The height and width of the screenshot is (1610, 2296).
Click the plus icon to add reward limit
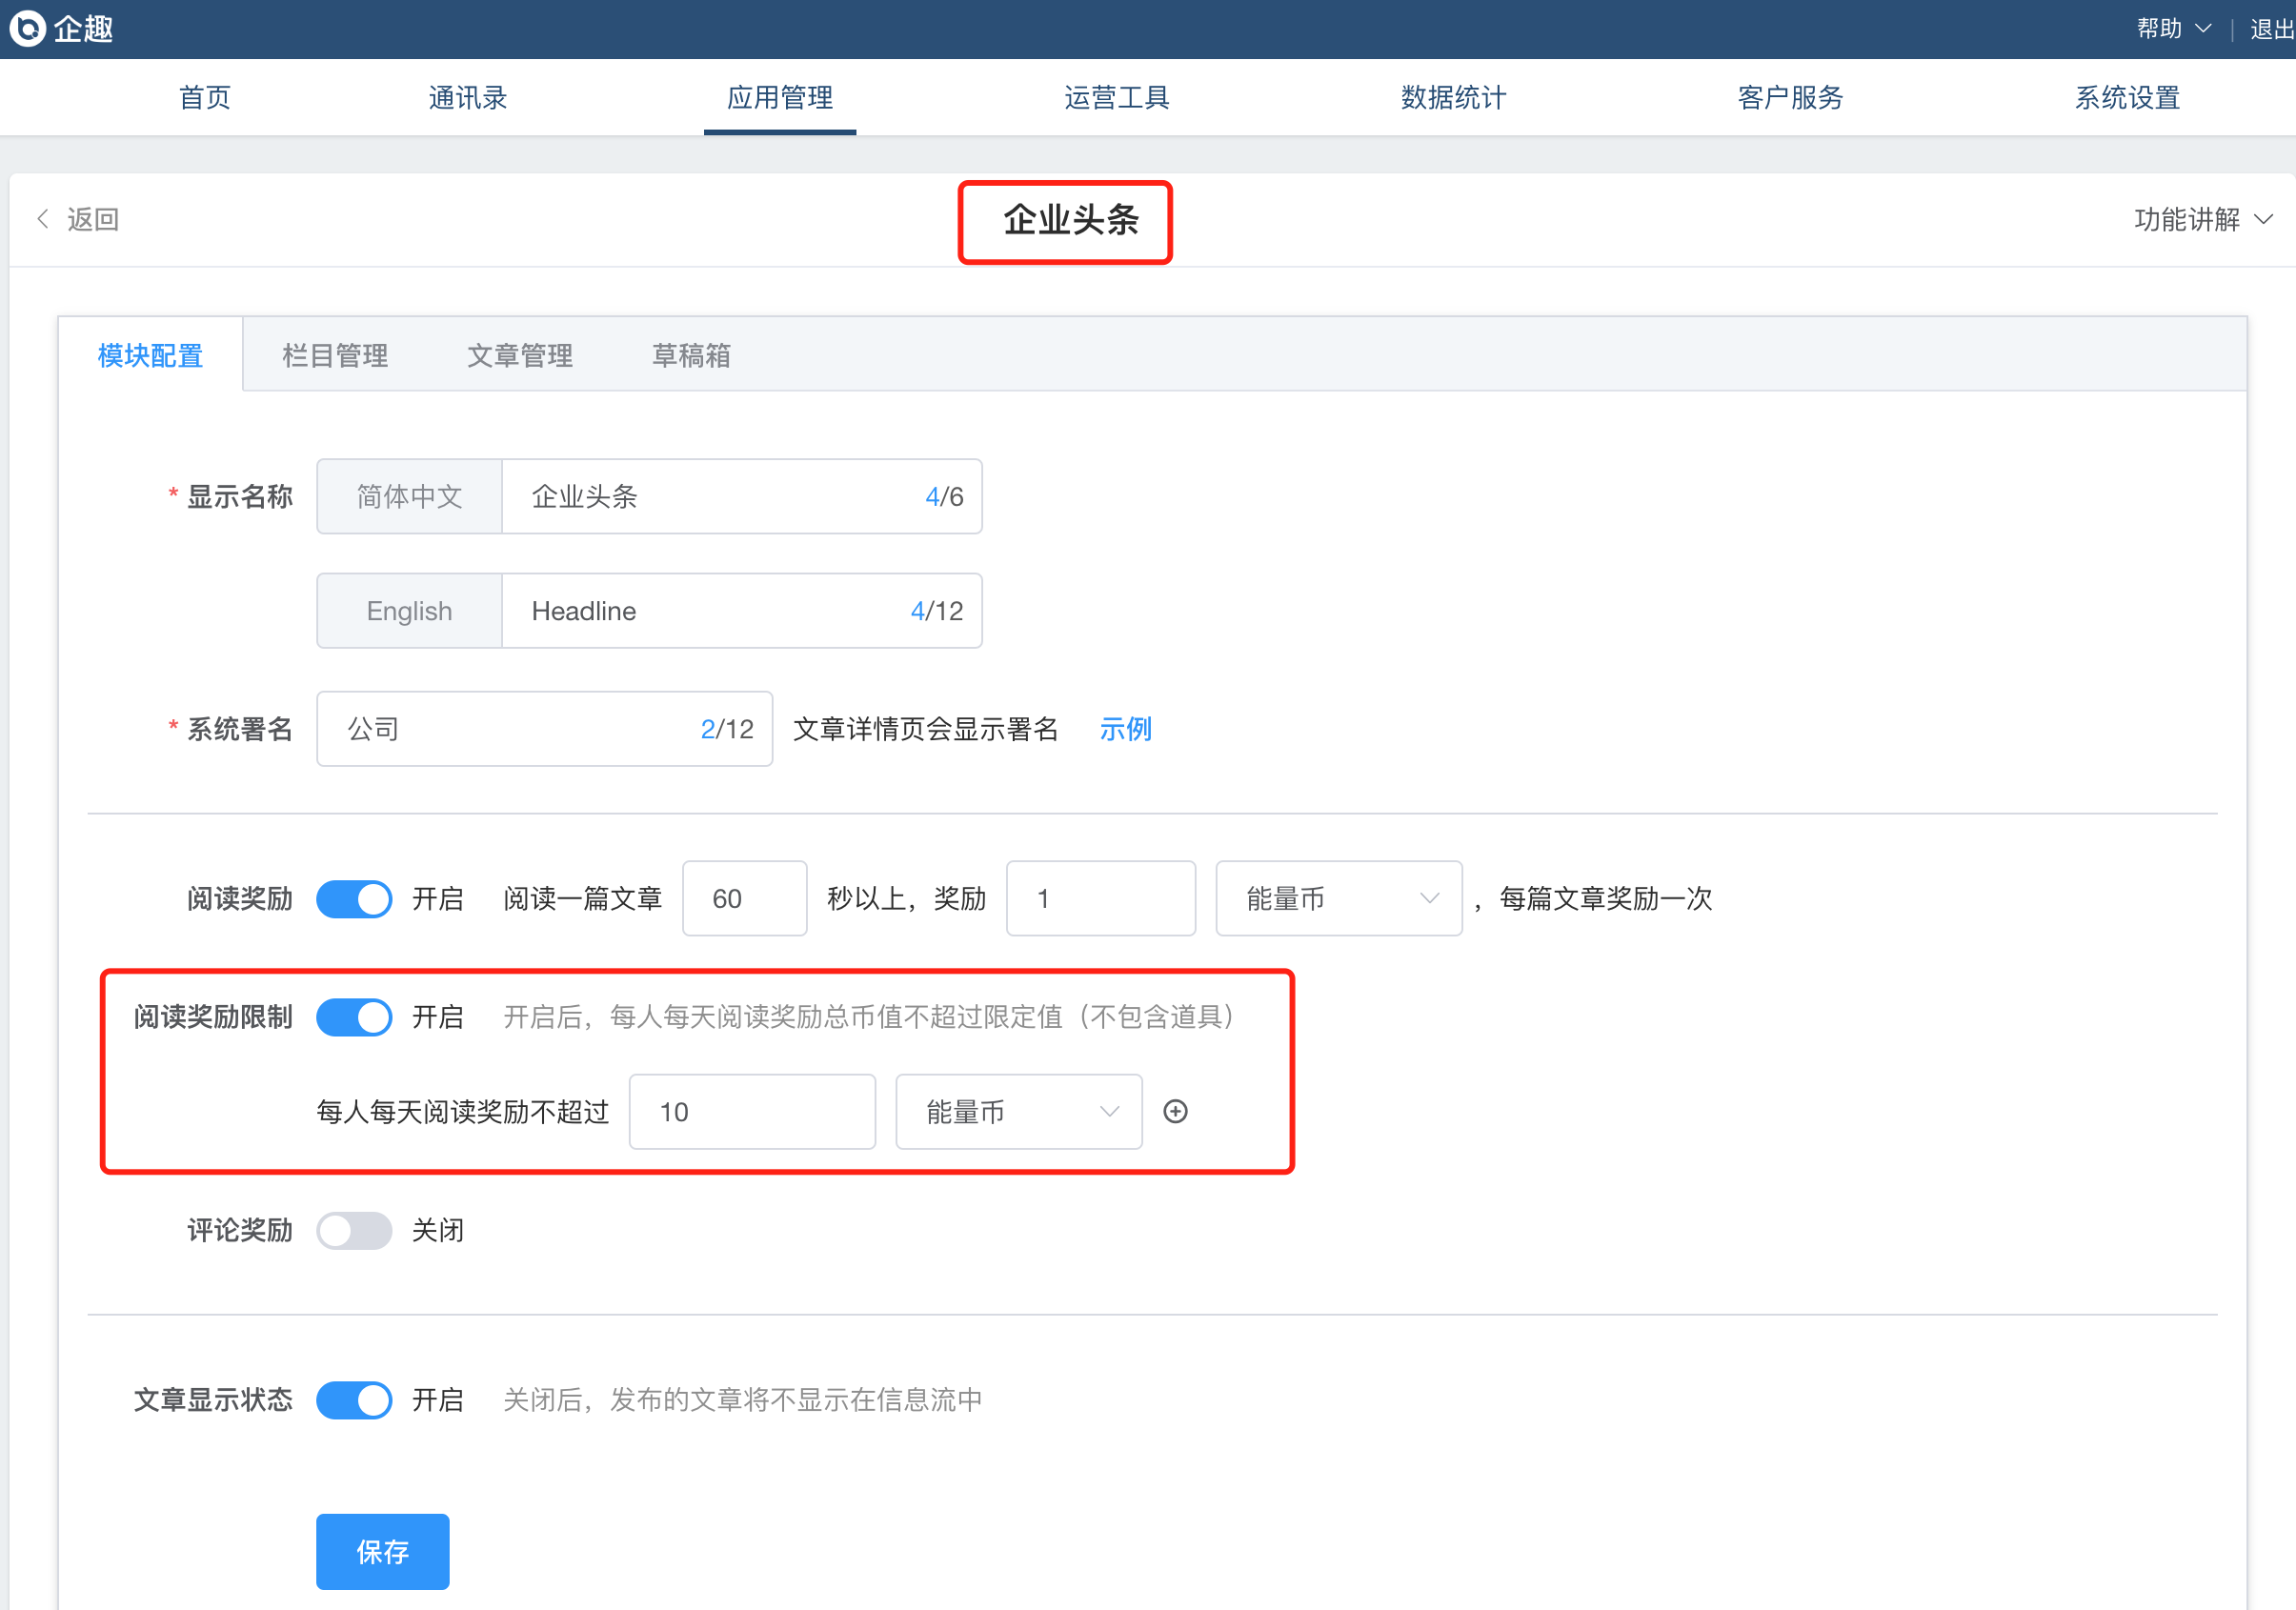(x=1175, y=1112)
